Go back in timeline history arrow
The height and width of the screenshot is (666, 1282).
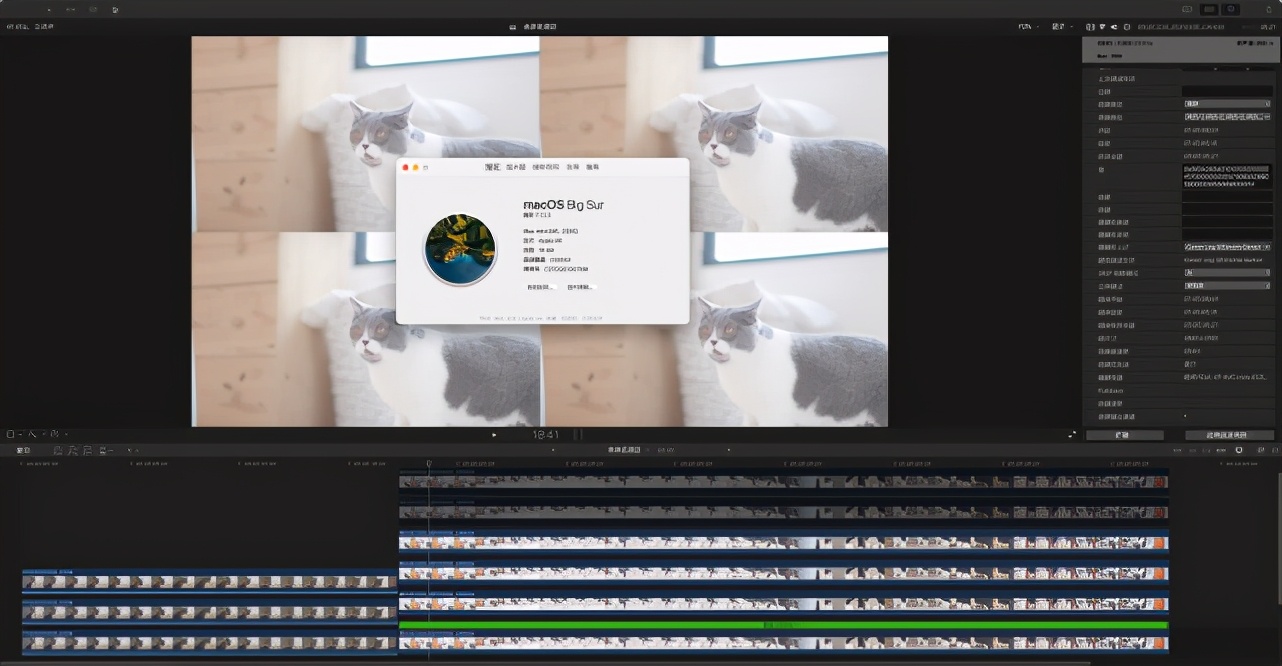(553, 450)
